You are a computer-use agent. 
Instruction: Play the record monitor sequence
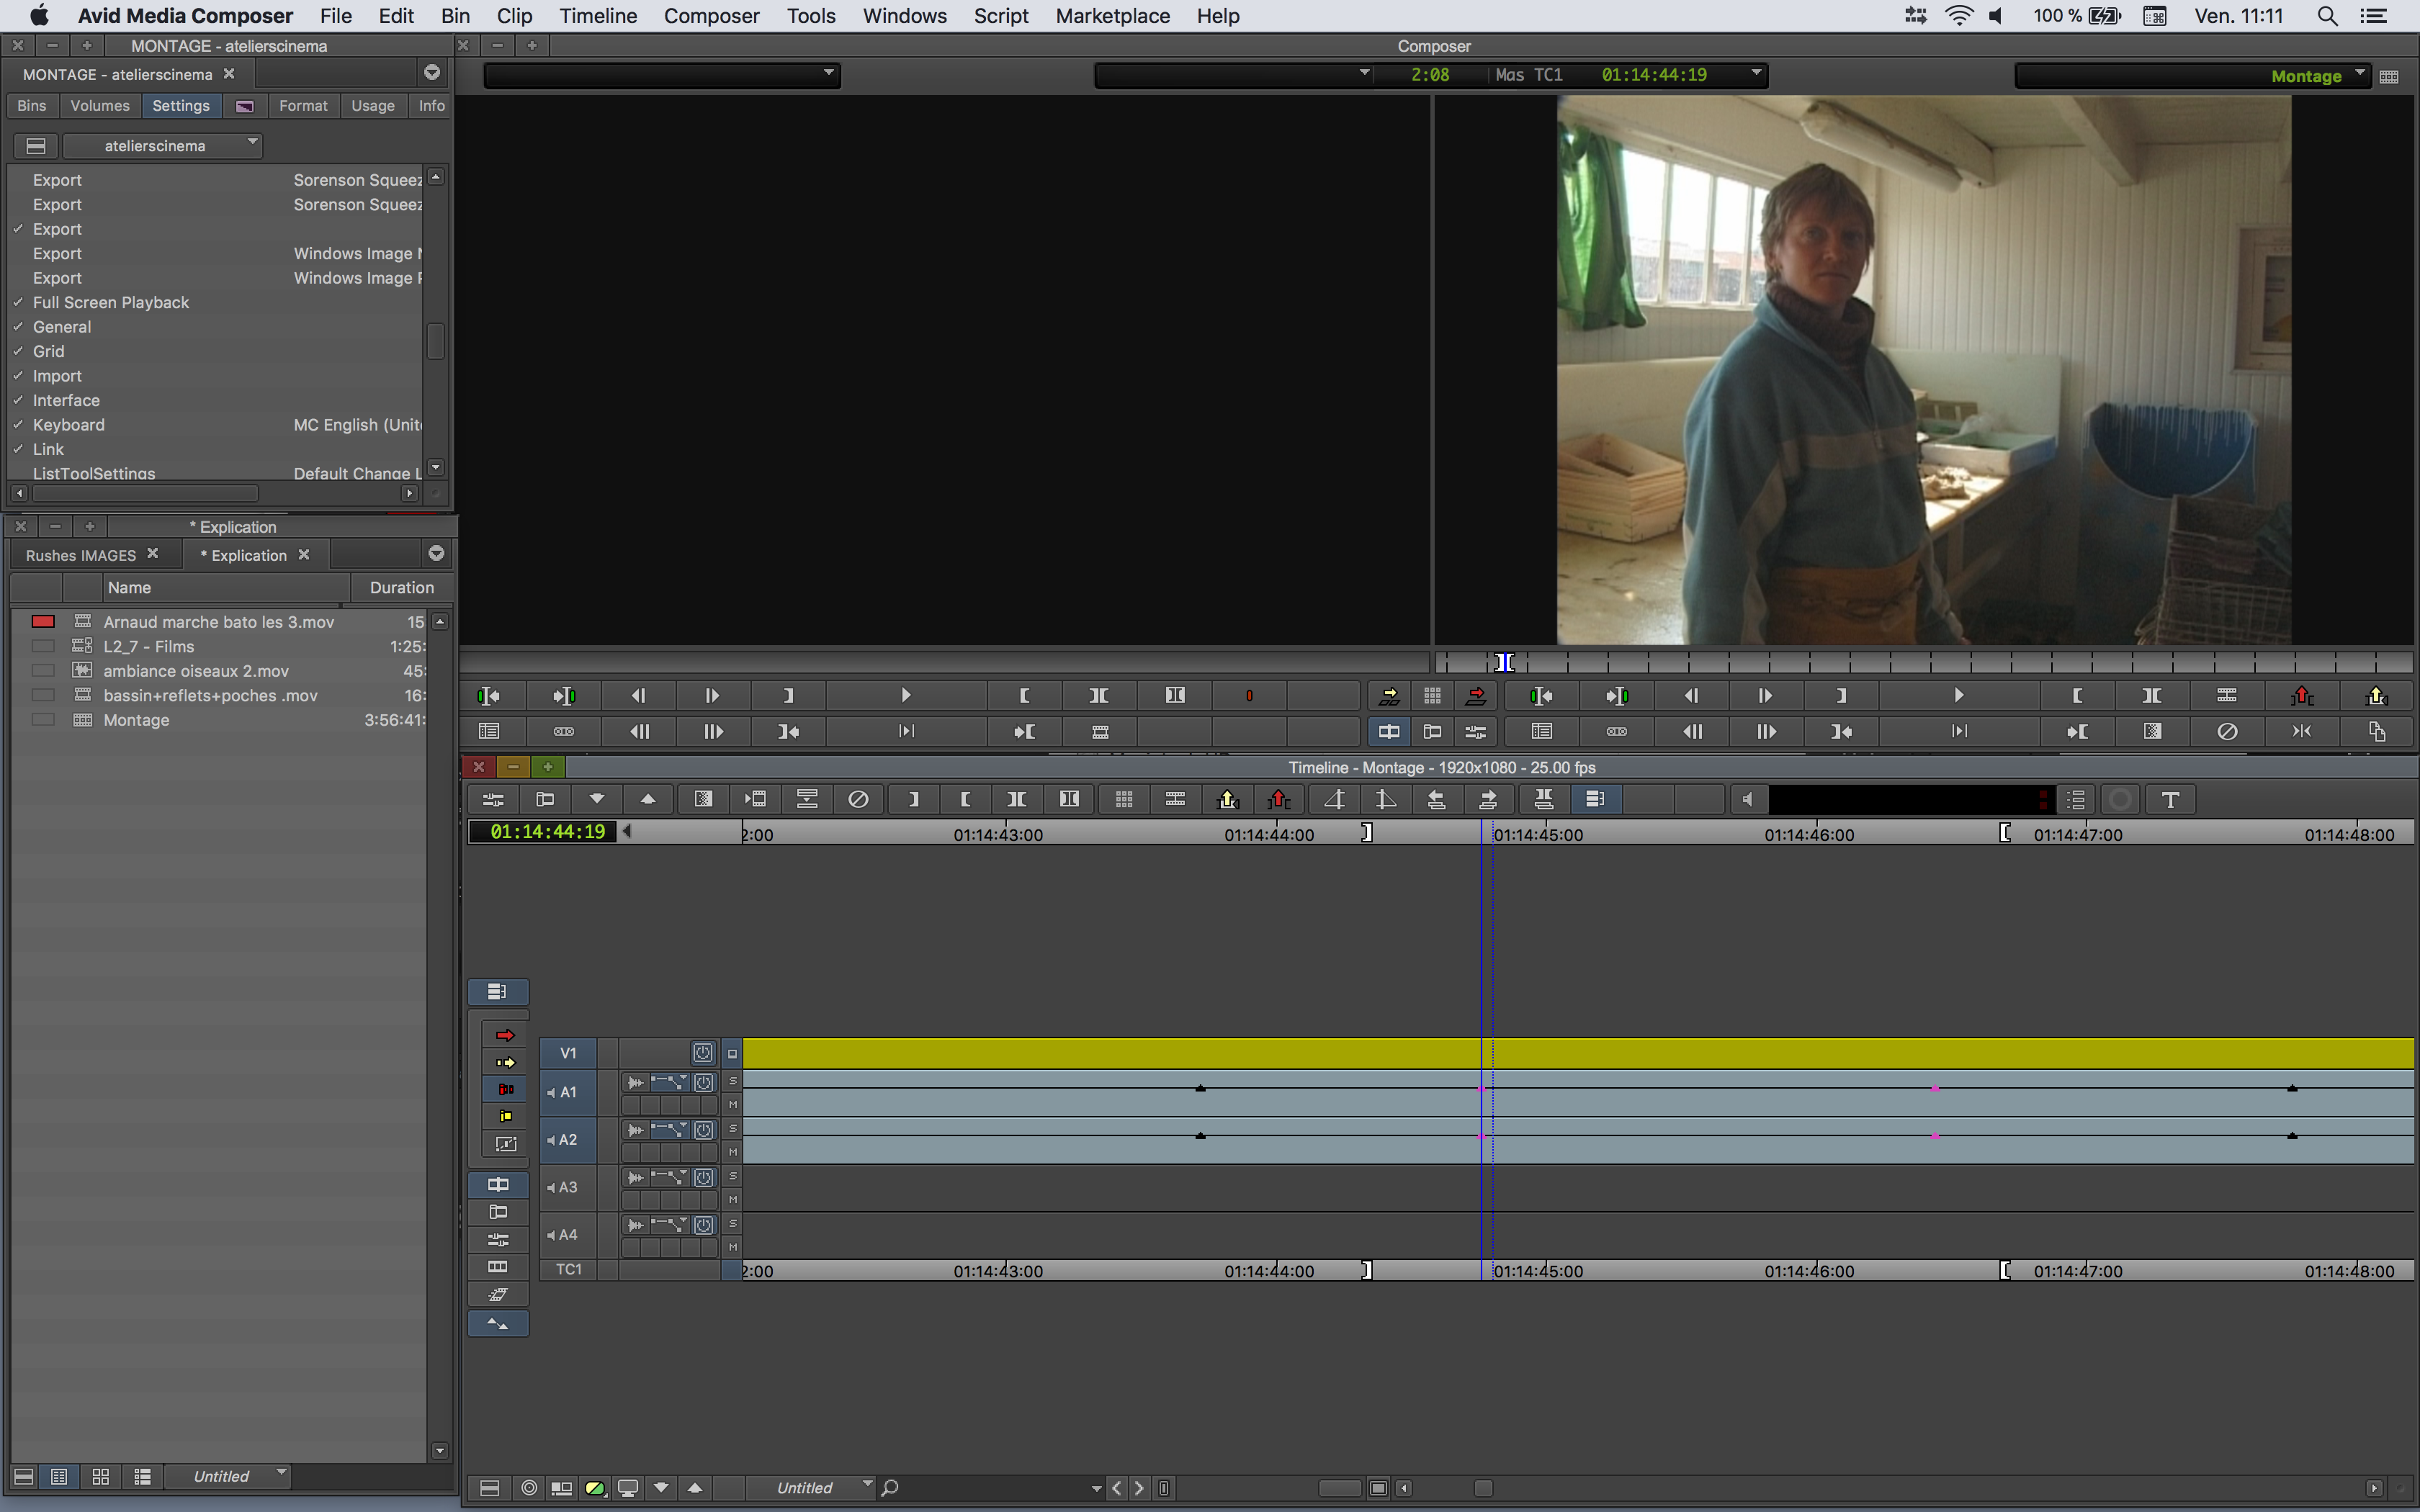click(1958, 696)
